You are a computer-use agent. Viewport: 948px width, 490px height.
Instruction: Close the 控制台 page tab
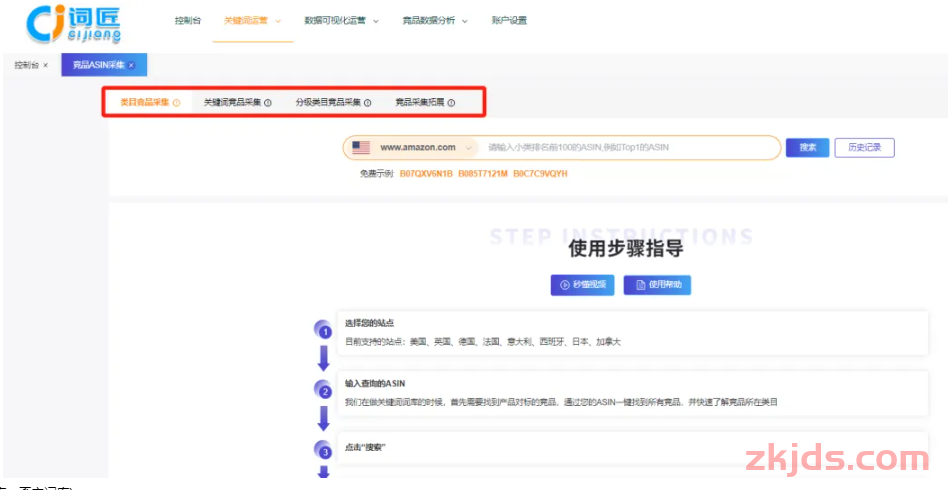pos(46,65)
